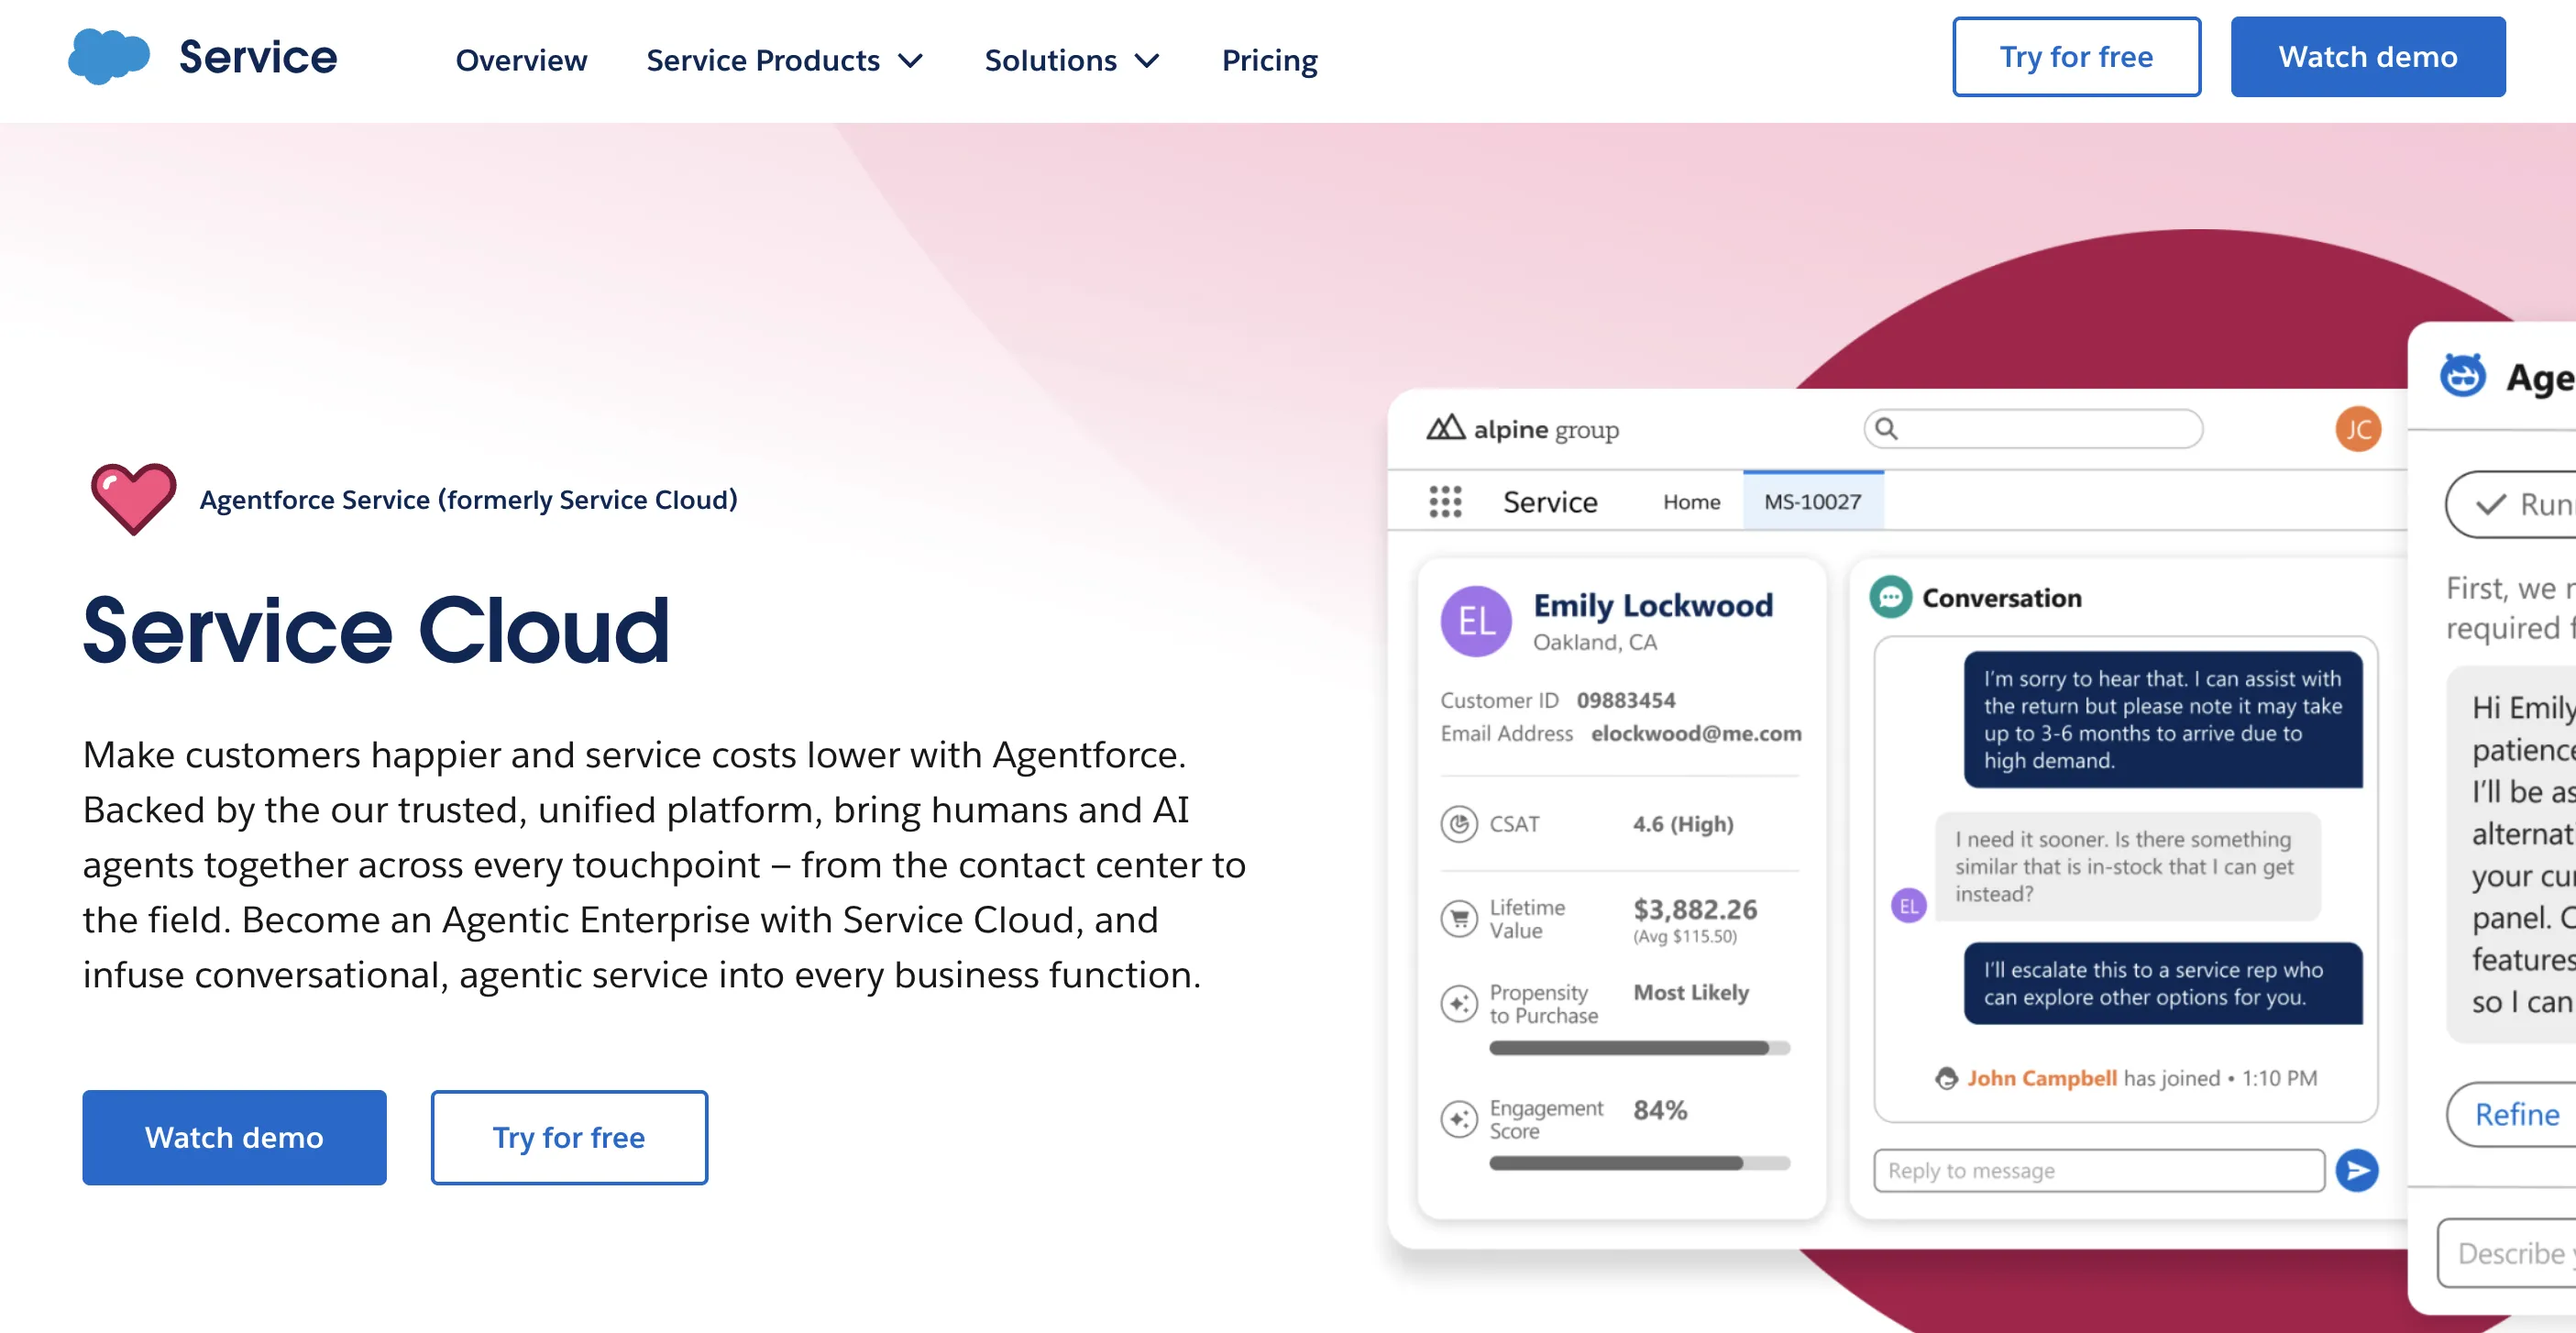Click the magnifier icon in search bar
The width and height of the screenshot is (2576, 1333).
pyautogui.click(x=1886, y=428)
